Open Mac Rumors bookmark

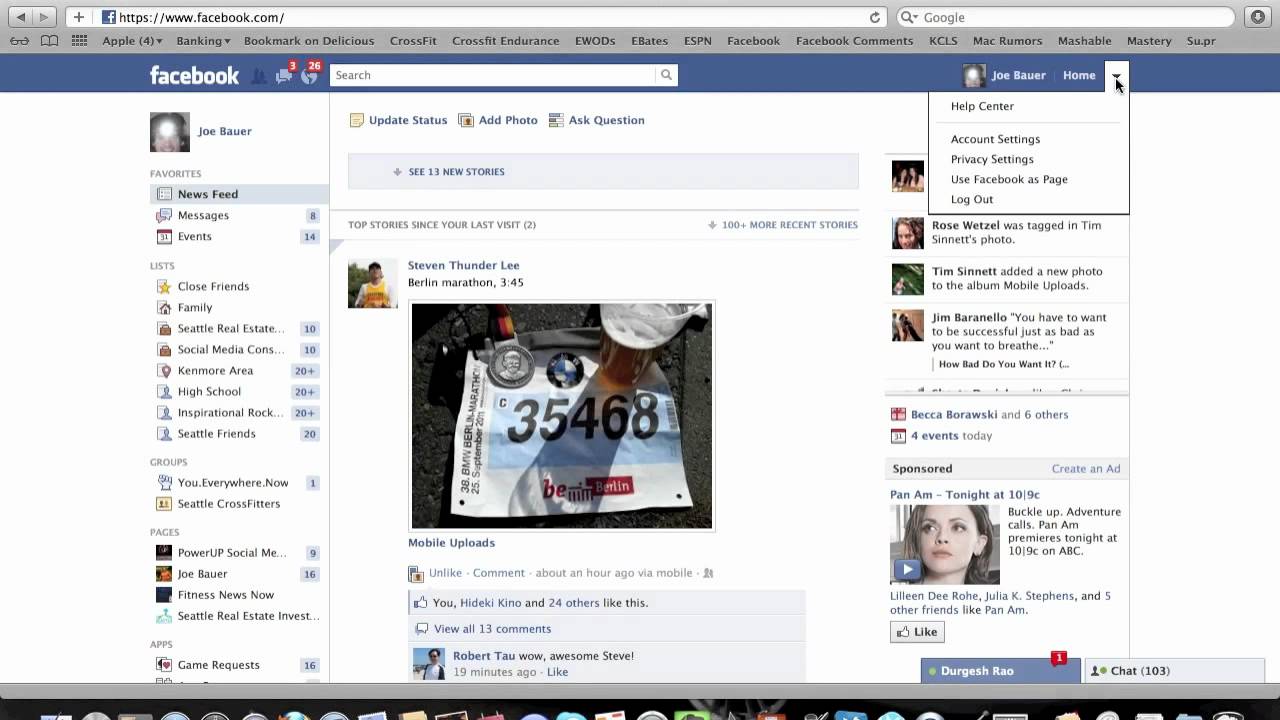[1007, 41]
